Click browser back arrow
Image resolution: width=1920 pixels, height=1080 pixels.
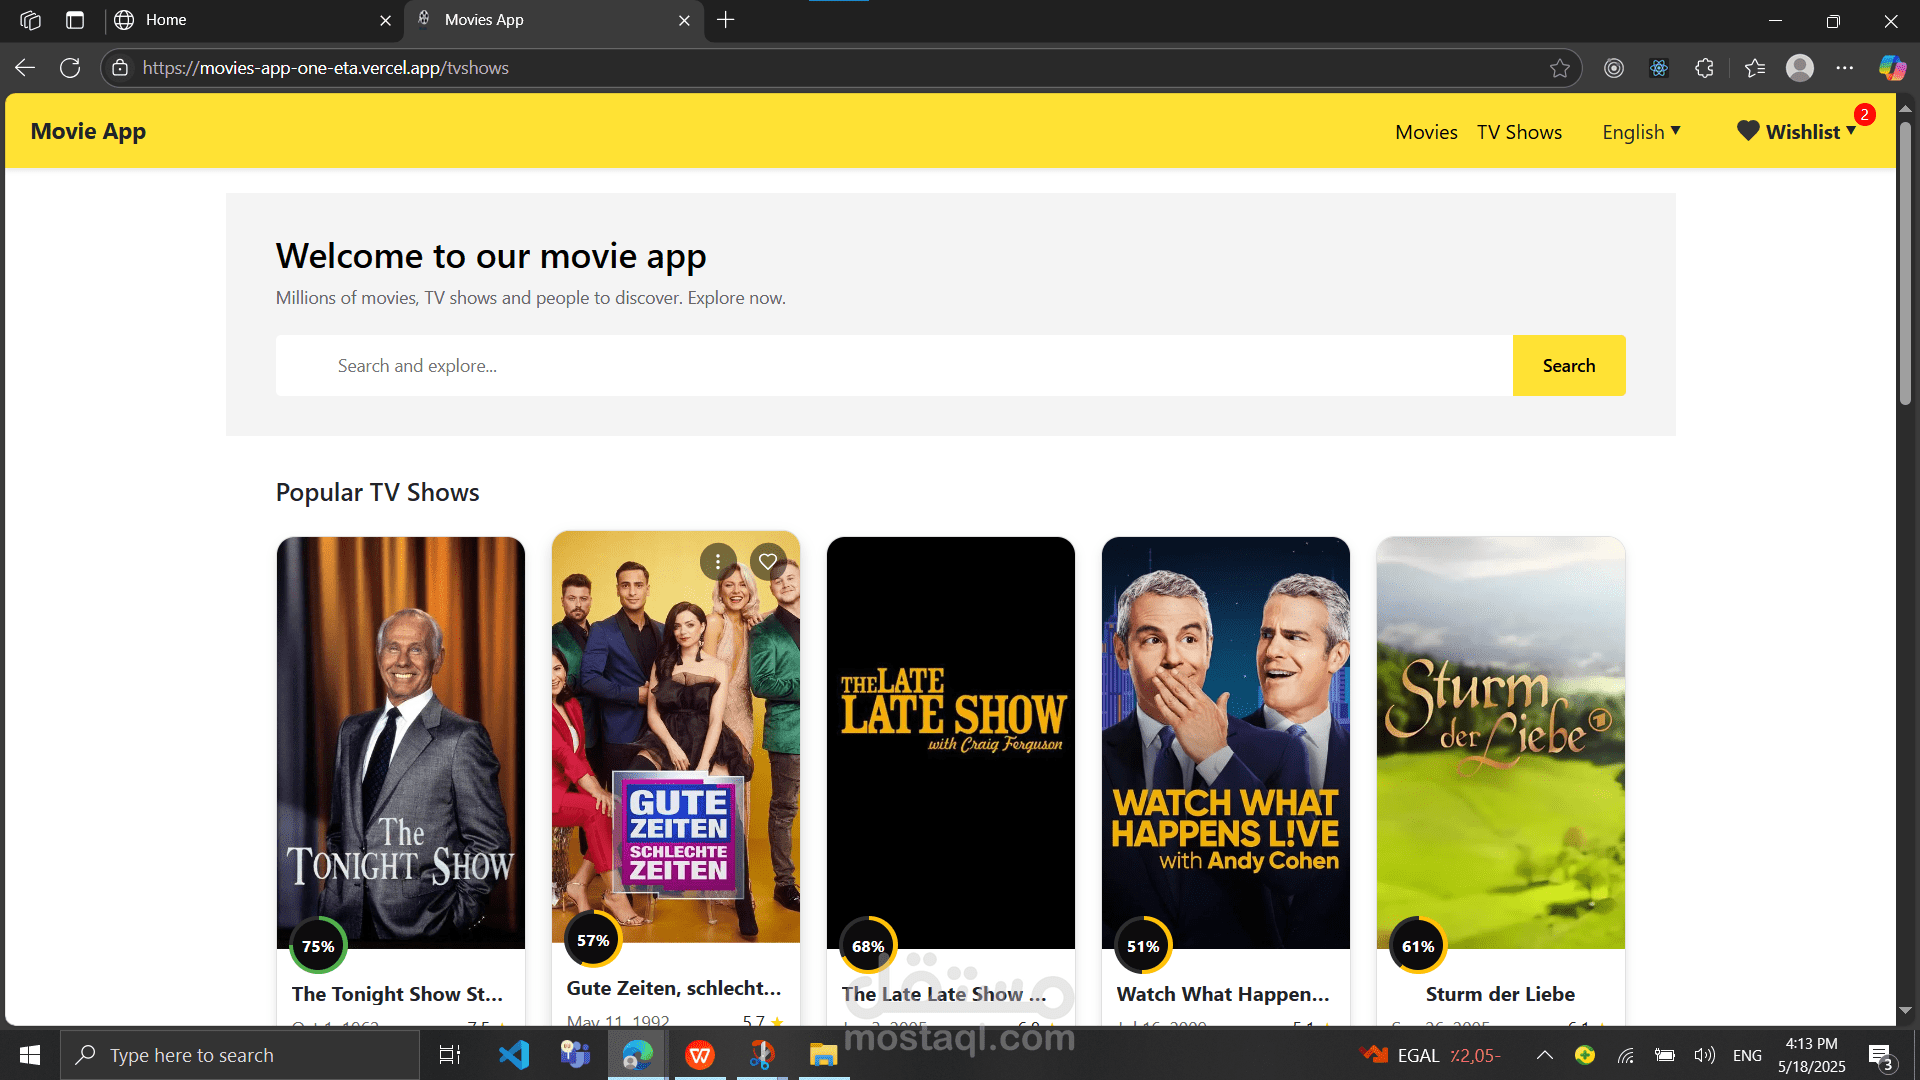point(25,68)
